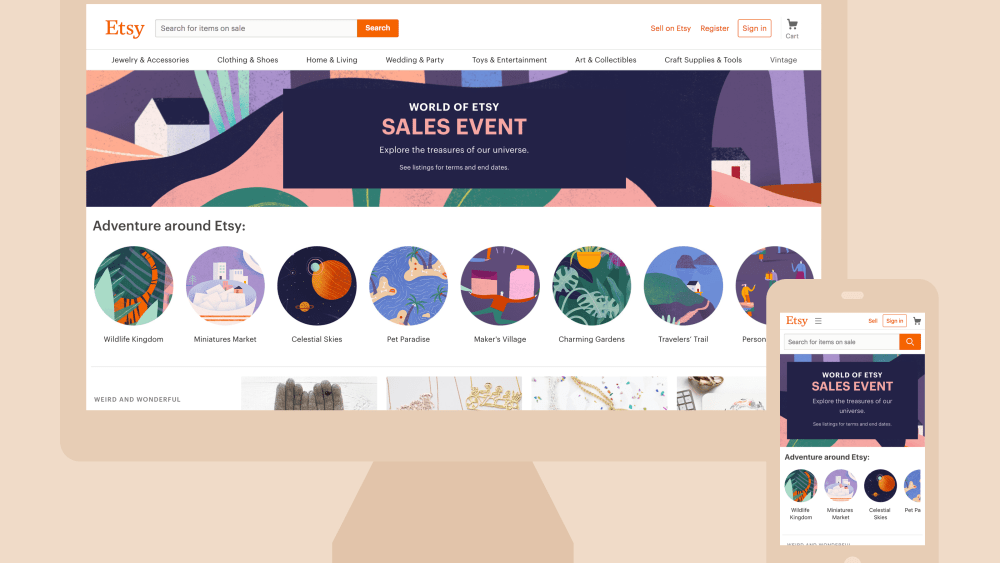This screenshot has width=1000, height=563.
Task: Open the Craft Supplies & Tools menu
Action: pyautogui.click(x=703, y=60)
